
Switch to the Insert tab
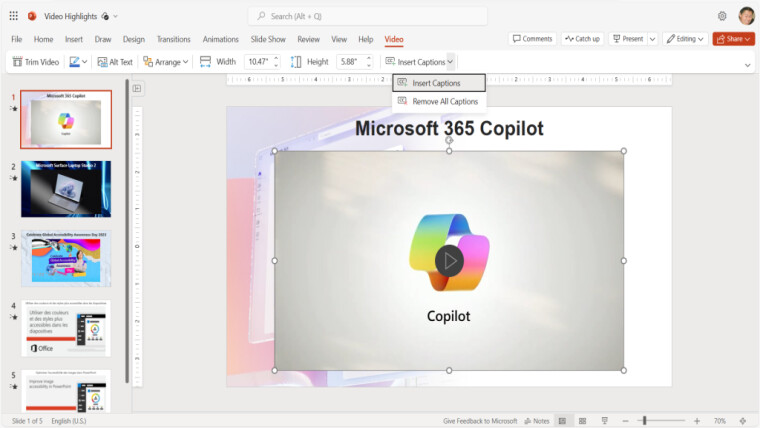[74, 39]
